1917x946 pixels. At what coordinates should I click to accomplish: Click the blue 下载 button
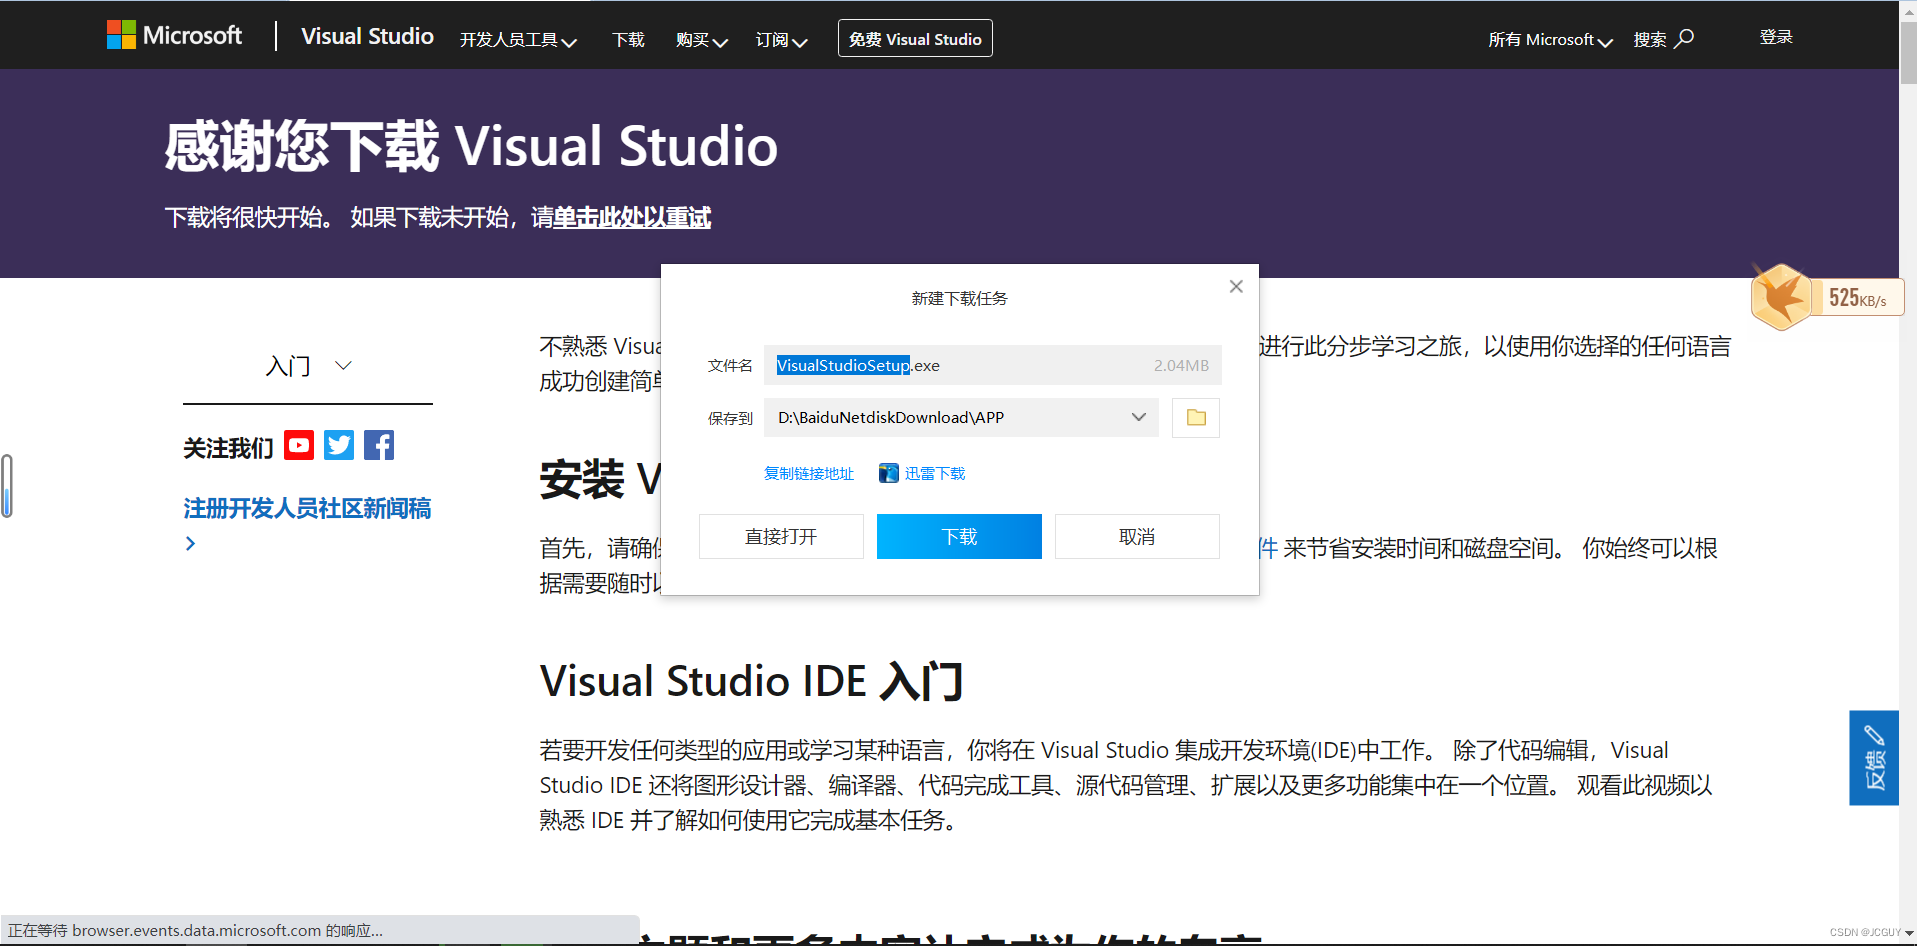pyautogui.click(x=959, y=537)
